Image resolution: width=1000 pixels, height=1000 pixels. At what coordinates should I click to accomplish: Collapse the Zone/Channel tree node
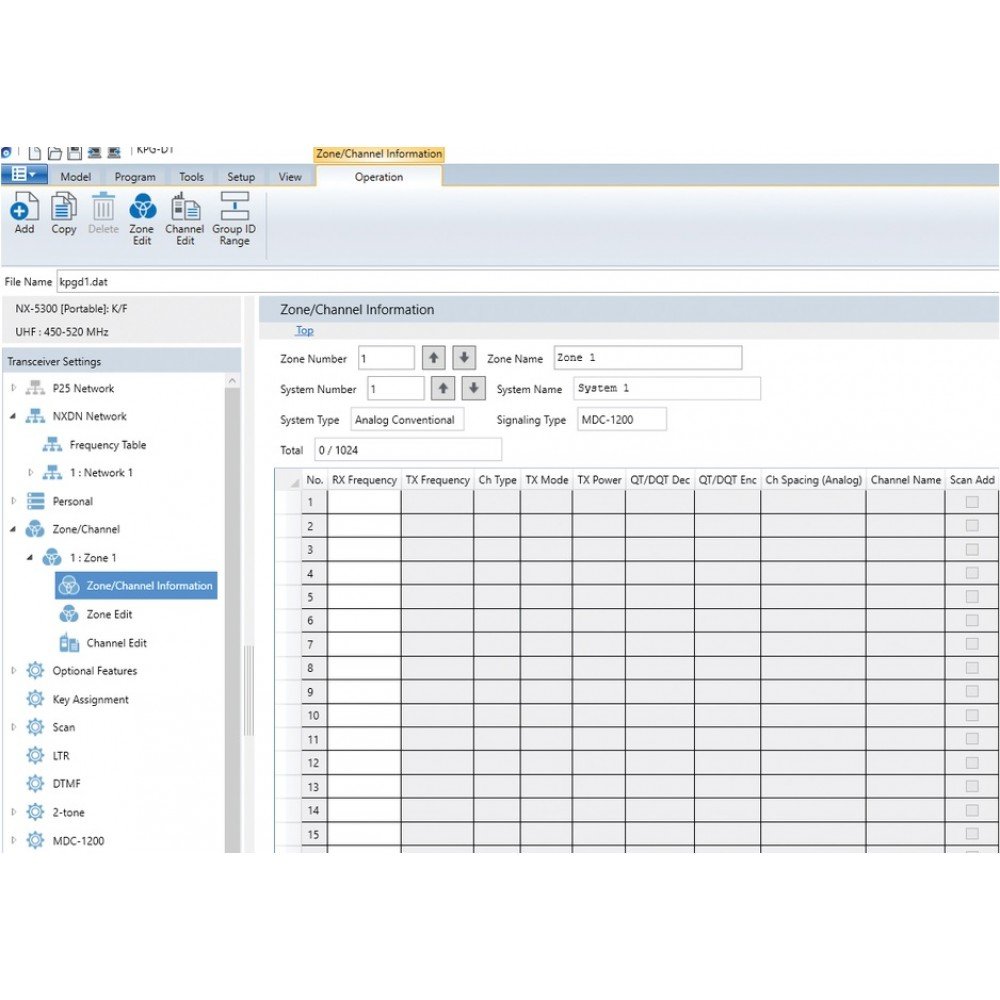coord(14,529)
